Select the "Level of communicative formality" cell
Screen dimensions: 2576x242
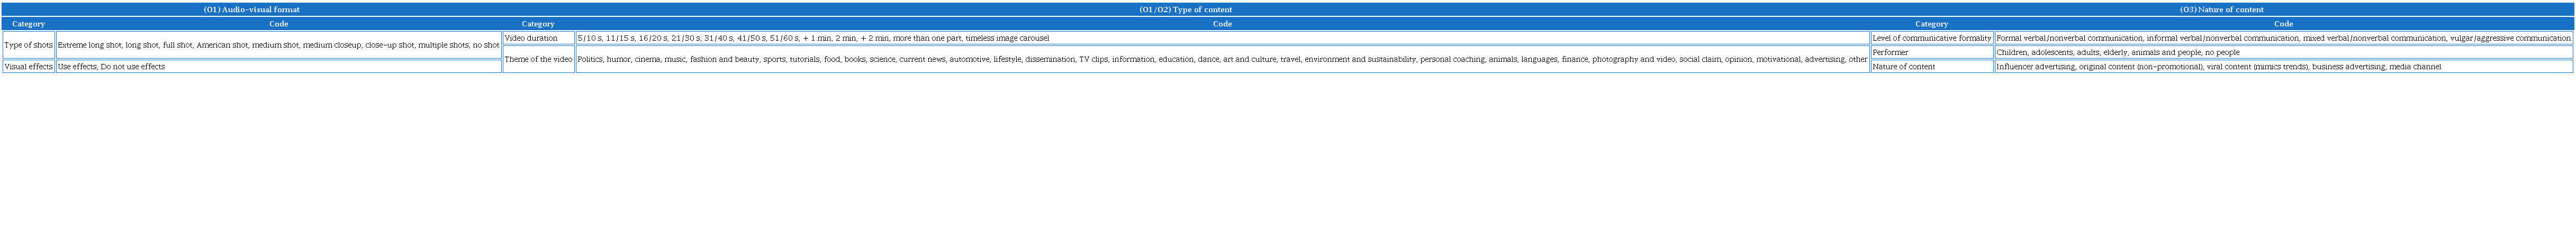pos(1931,38)
